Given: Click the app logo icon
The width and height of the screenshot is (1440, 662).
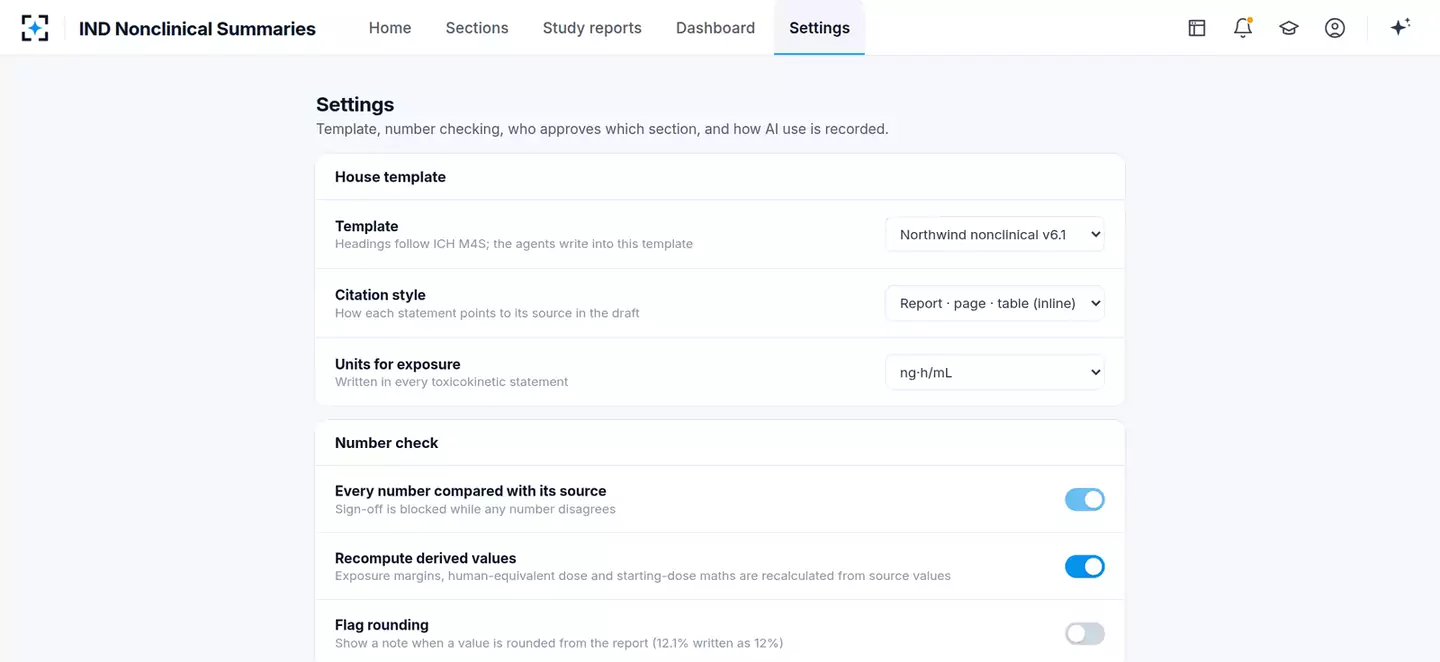Looking at the screenshot, I should coord(35,28).
